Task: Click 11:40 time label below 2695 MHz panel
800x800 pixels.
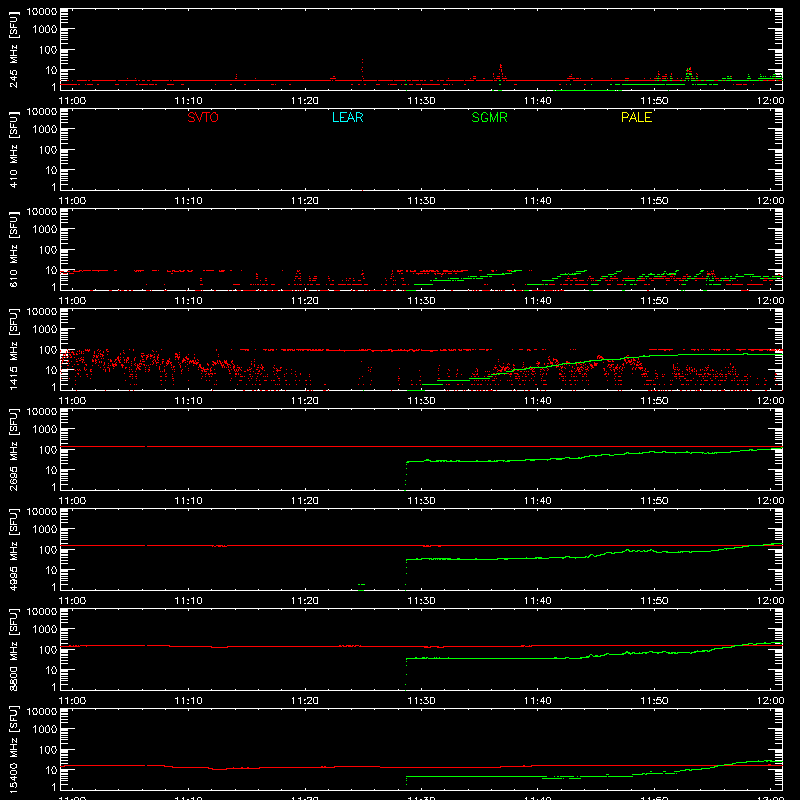Action: (x=538, y=501)
